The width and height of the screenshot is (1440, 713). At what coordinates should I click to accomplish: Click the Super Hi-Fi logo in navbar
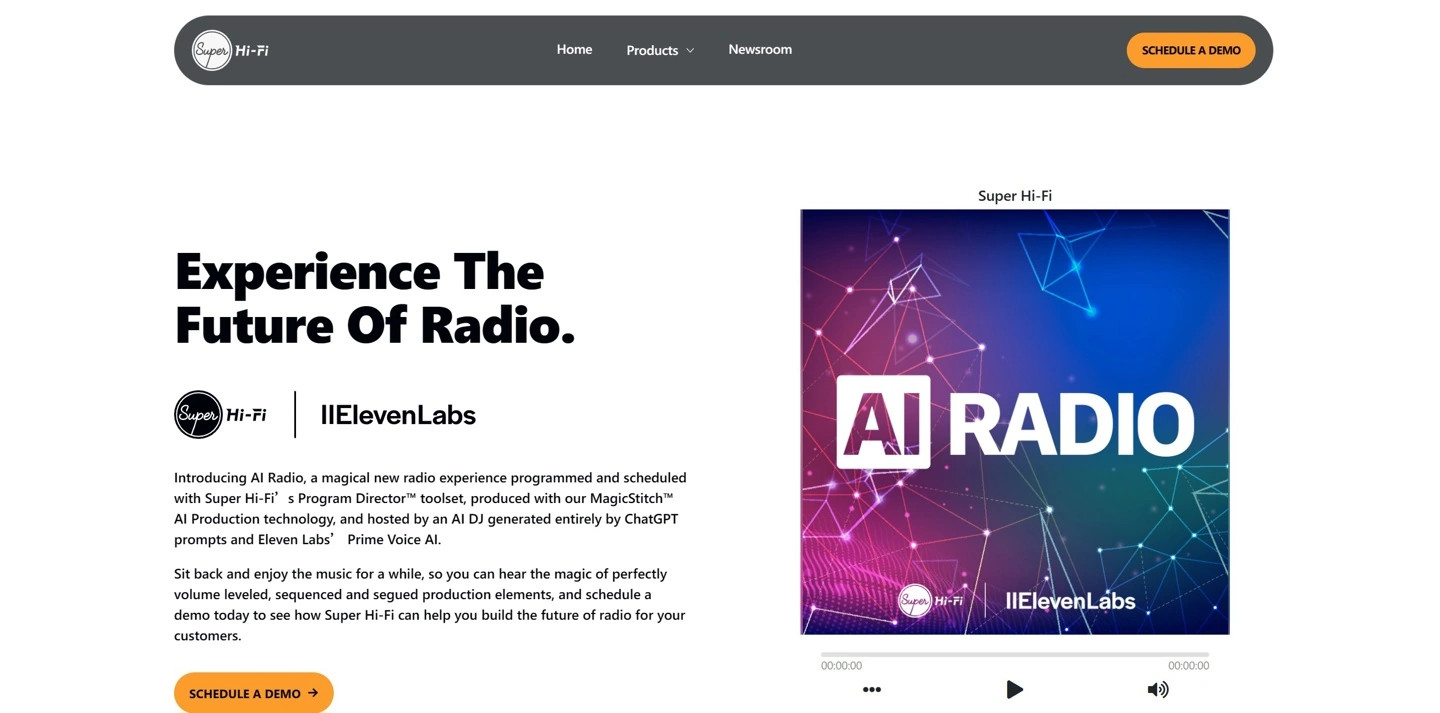pos(230,50)
